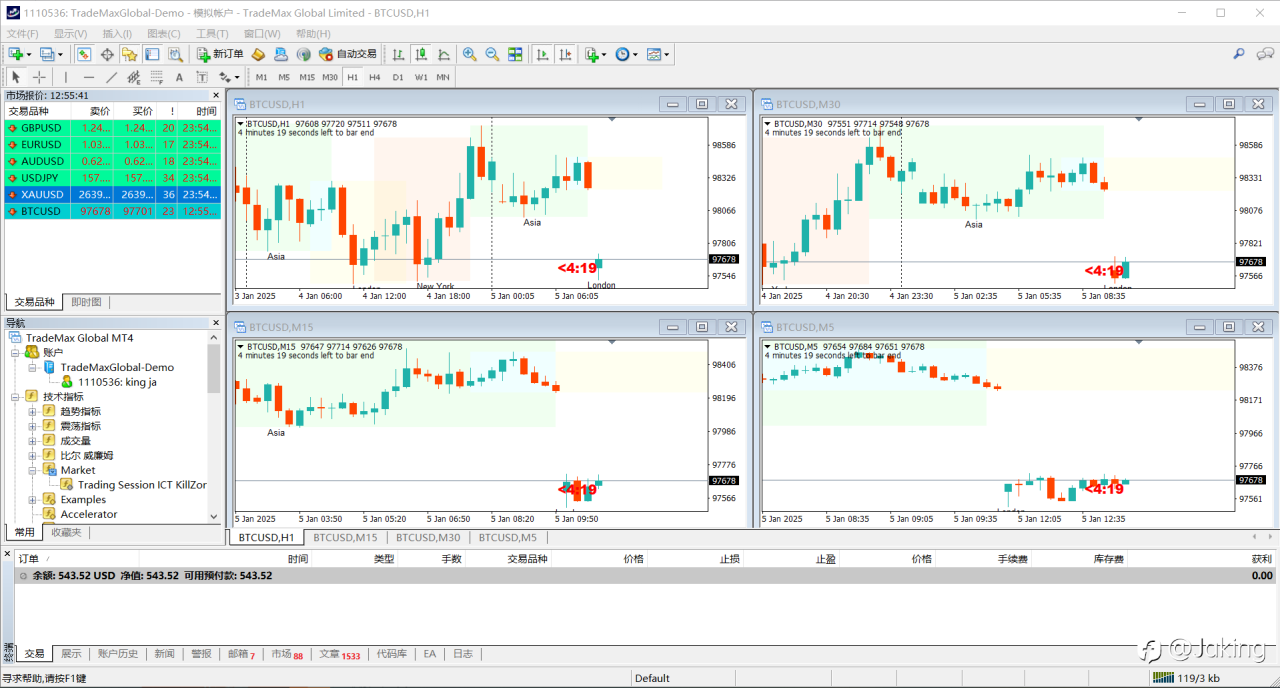
Task: Open the 账户历史 terminal tab
Action: [x=118, y=653]
